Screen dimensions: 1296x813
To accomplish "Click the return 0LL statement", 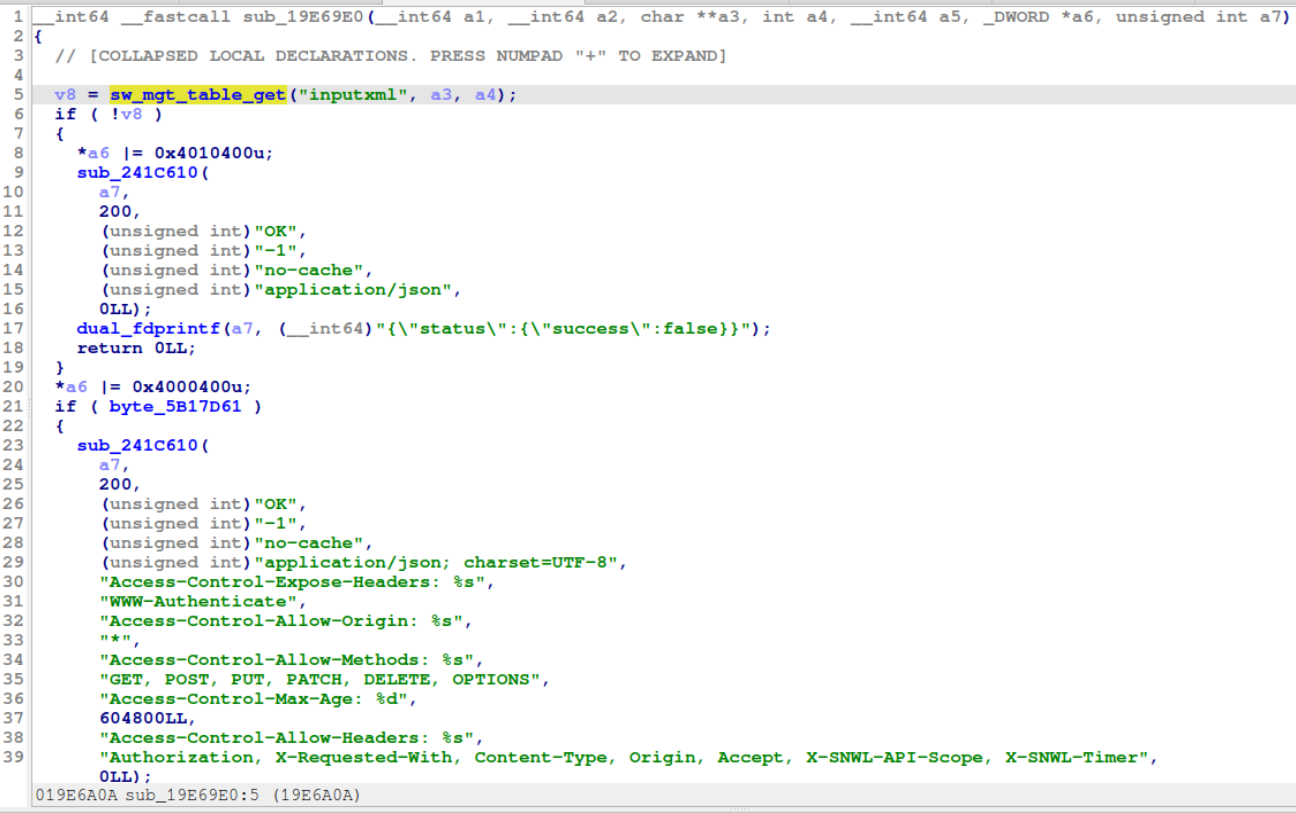I will click(137, 348).
